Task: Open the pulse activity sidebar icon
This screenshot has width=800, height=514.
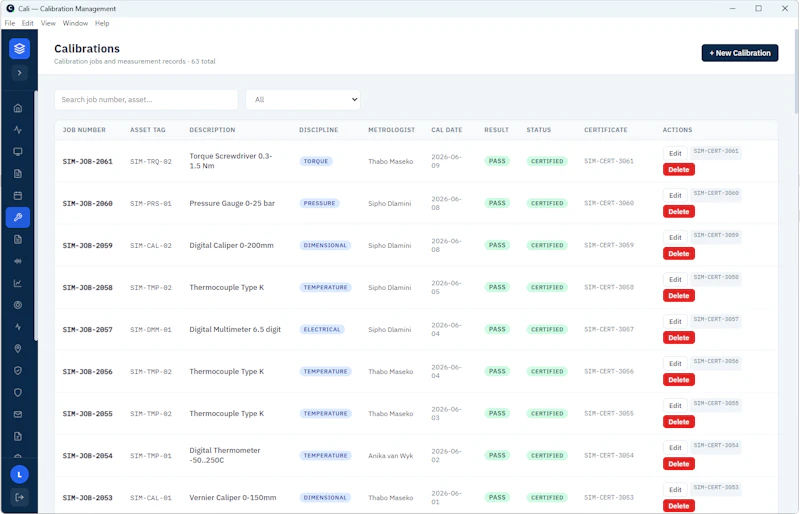Action: tap(18, 130)
